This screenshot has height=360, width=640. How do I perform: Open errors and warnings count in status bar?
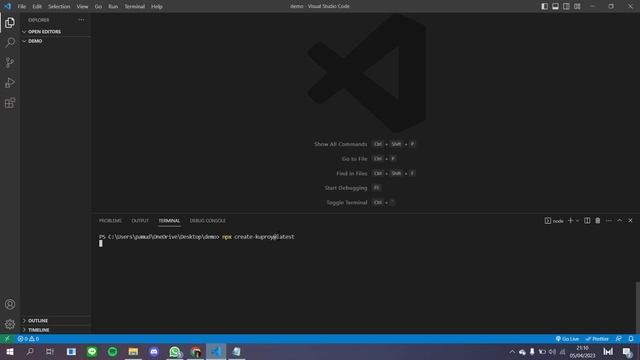pos(28,339)
